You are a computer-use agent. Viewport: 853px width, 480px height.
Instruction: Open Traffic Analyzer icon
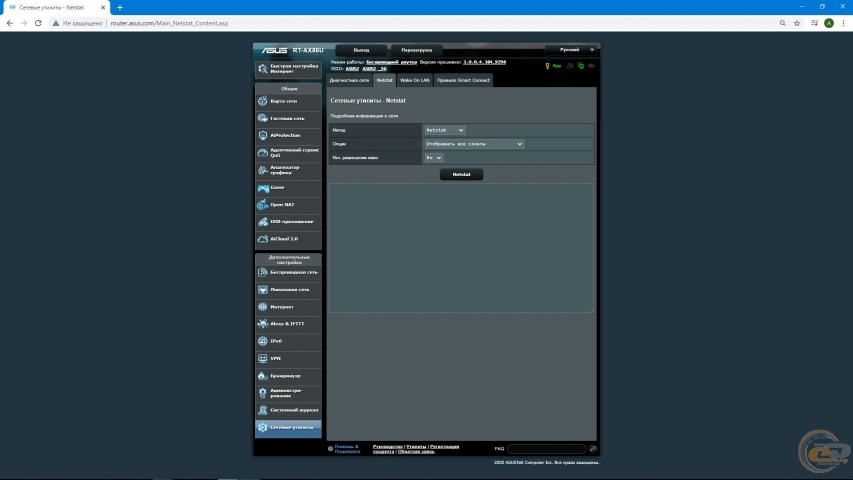263,170
